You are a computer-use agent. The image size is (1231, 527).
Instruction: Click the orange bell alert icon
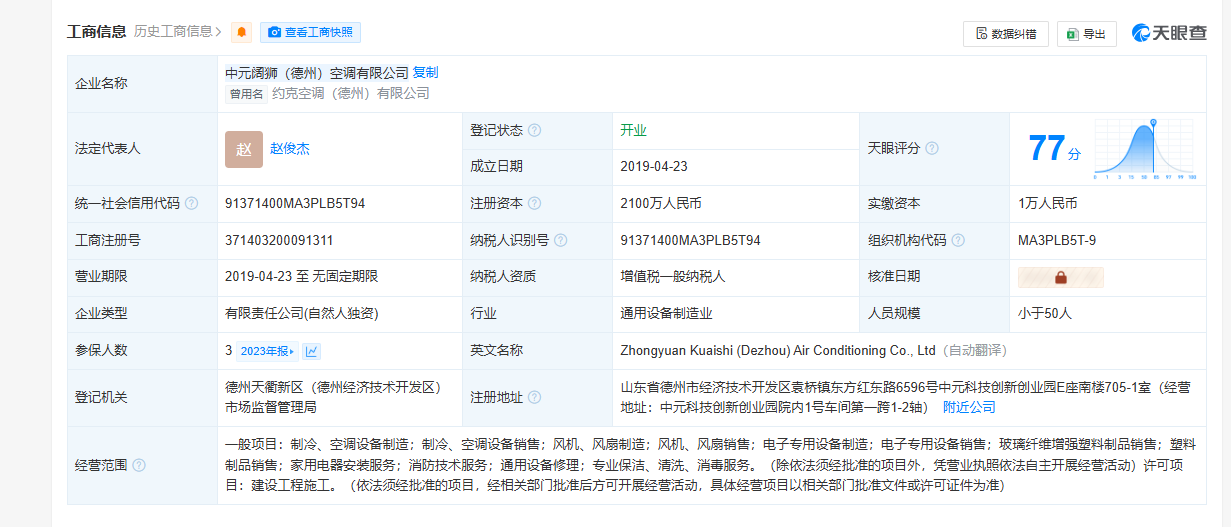click(x=241, y=32)
